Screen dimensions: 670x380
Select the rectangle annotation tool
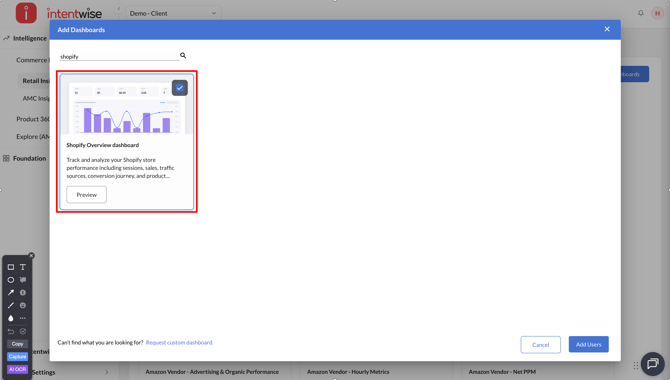[11, 267]
